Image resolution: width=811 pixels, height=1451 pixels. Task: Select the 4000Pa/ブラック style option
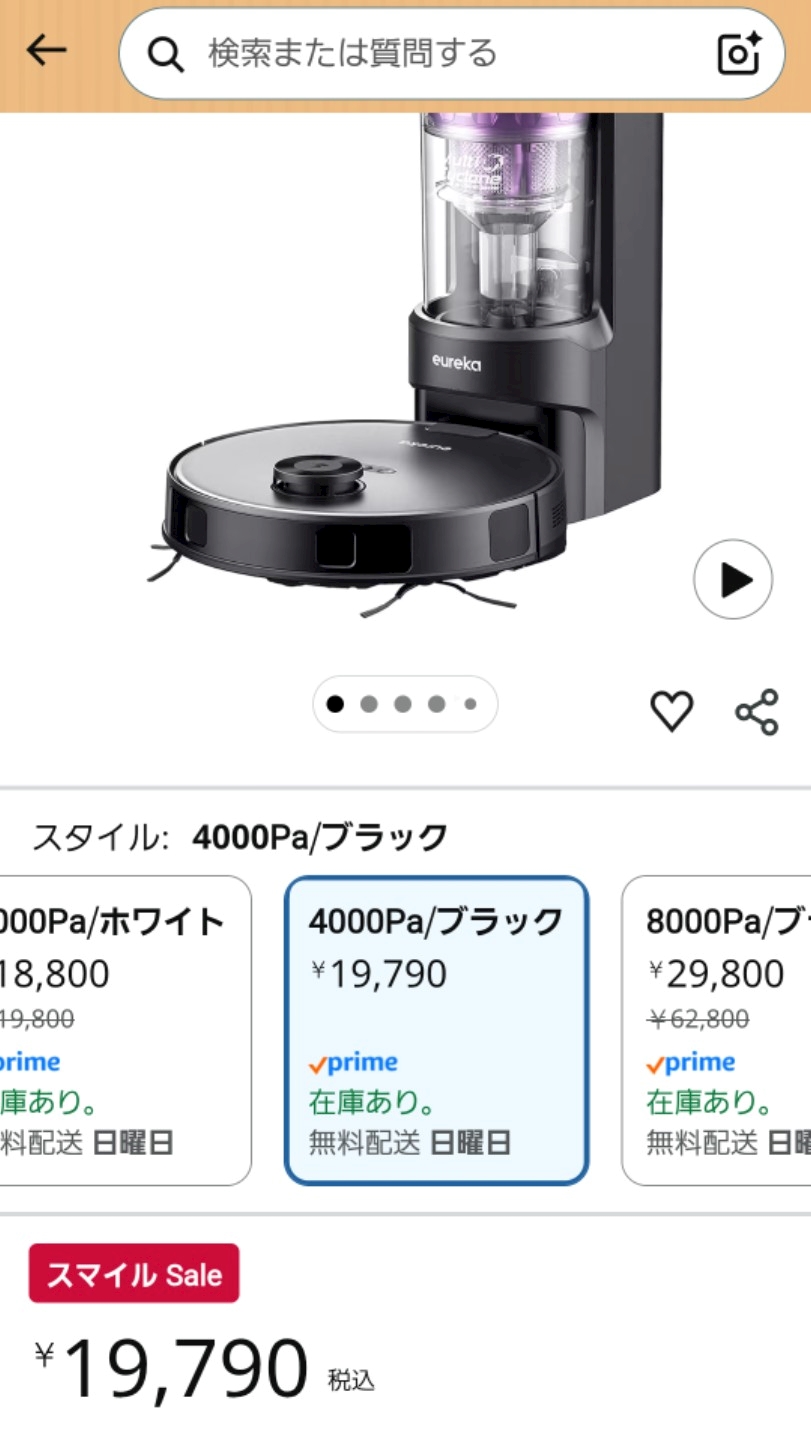pyautogui.click(x=437, y=1030)
